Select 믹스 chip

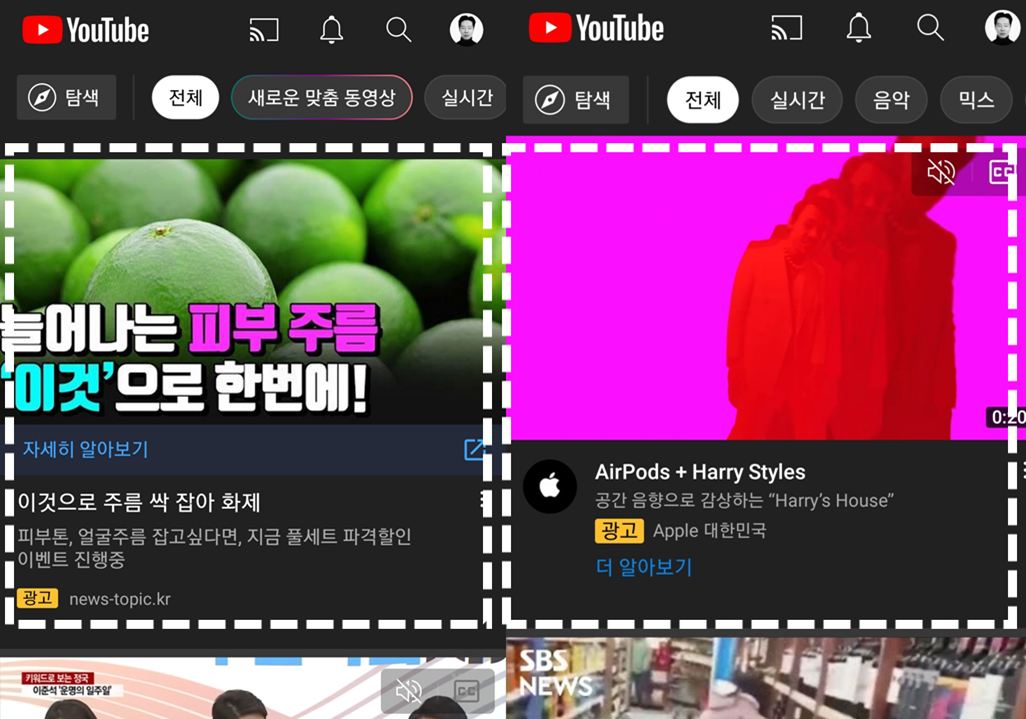976,100
